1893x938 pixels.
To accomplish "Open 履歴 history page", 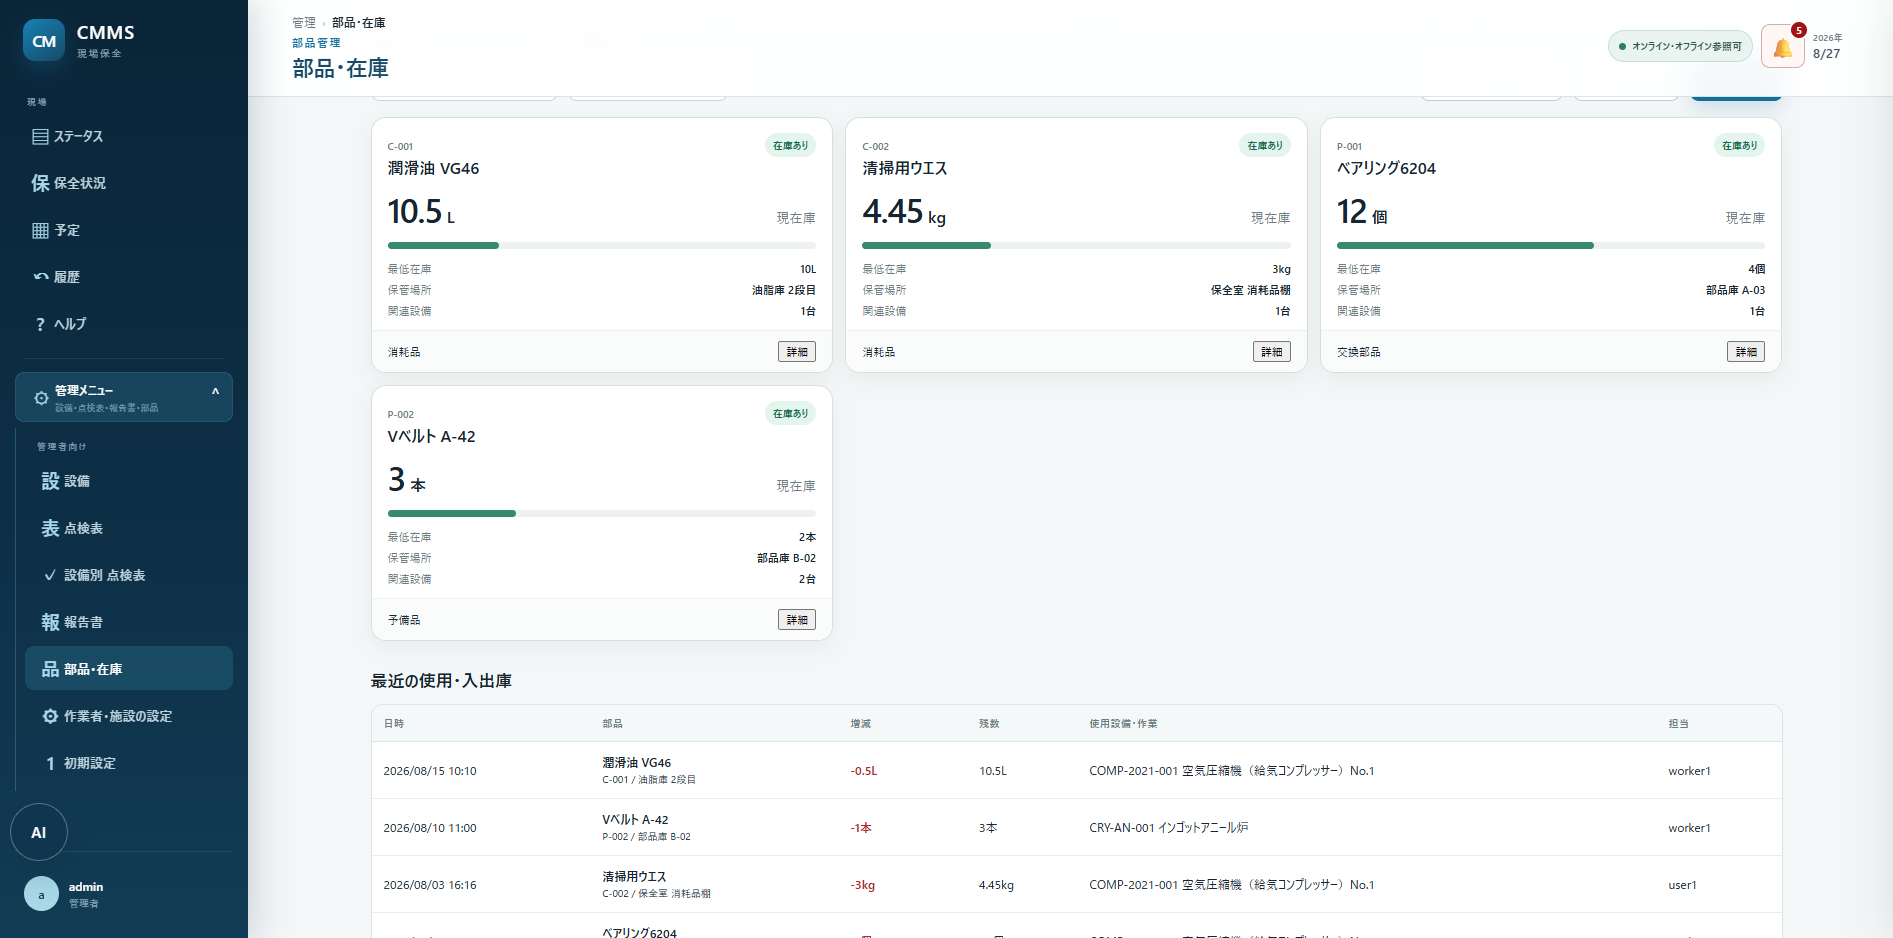I will pos(124,277).
